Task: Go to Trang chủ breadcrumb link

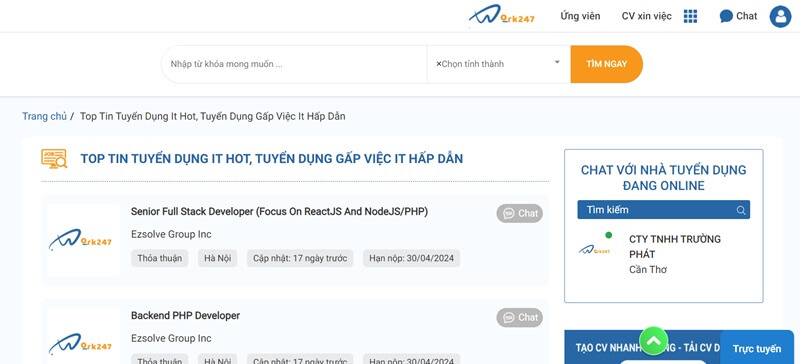Action: point(44,116)
